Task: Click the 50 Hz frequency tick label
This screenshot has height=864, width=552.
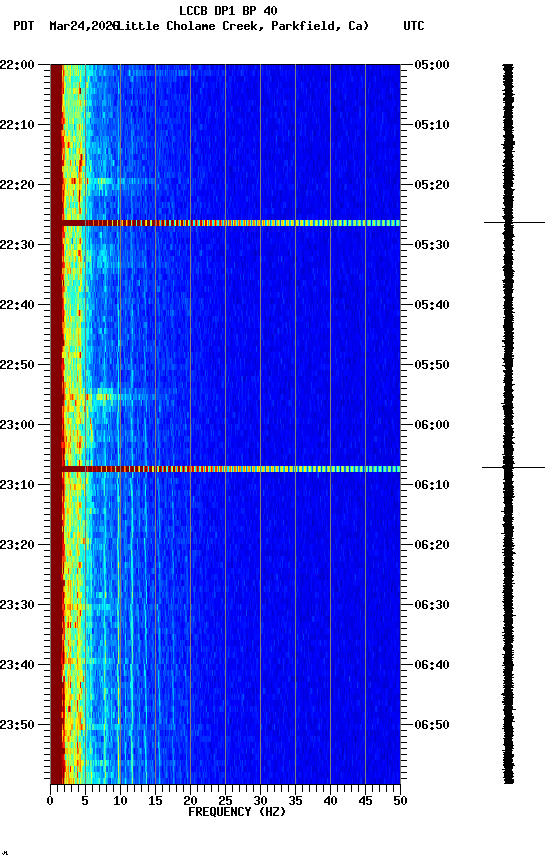Action: click(x=401, y=801)
